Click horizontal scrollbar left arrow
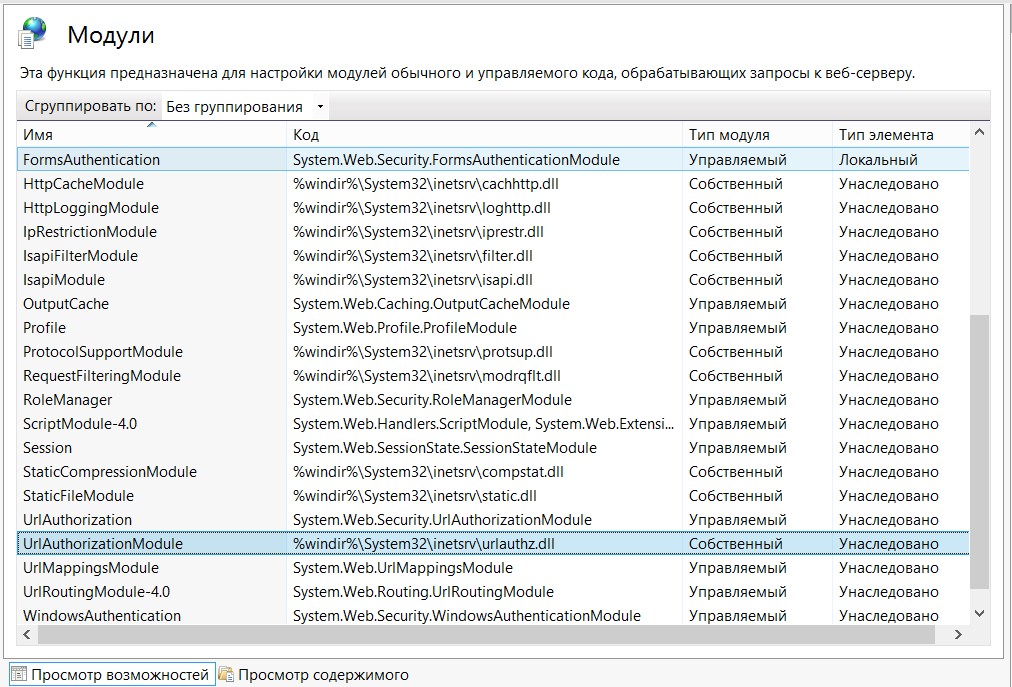The width and height of the screenshot is (1012, 687). pyautogui.click(x=26, y=635)
